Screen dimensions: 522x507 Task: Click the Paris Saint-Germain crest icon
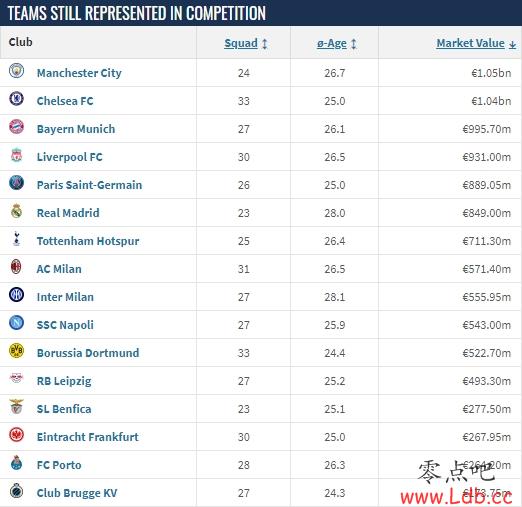tap(16, 183)
